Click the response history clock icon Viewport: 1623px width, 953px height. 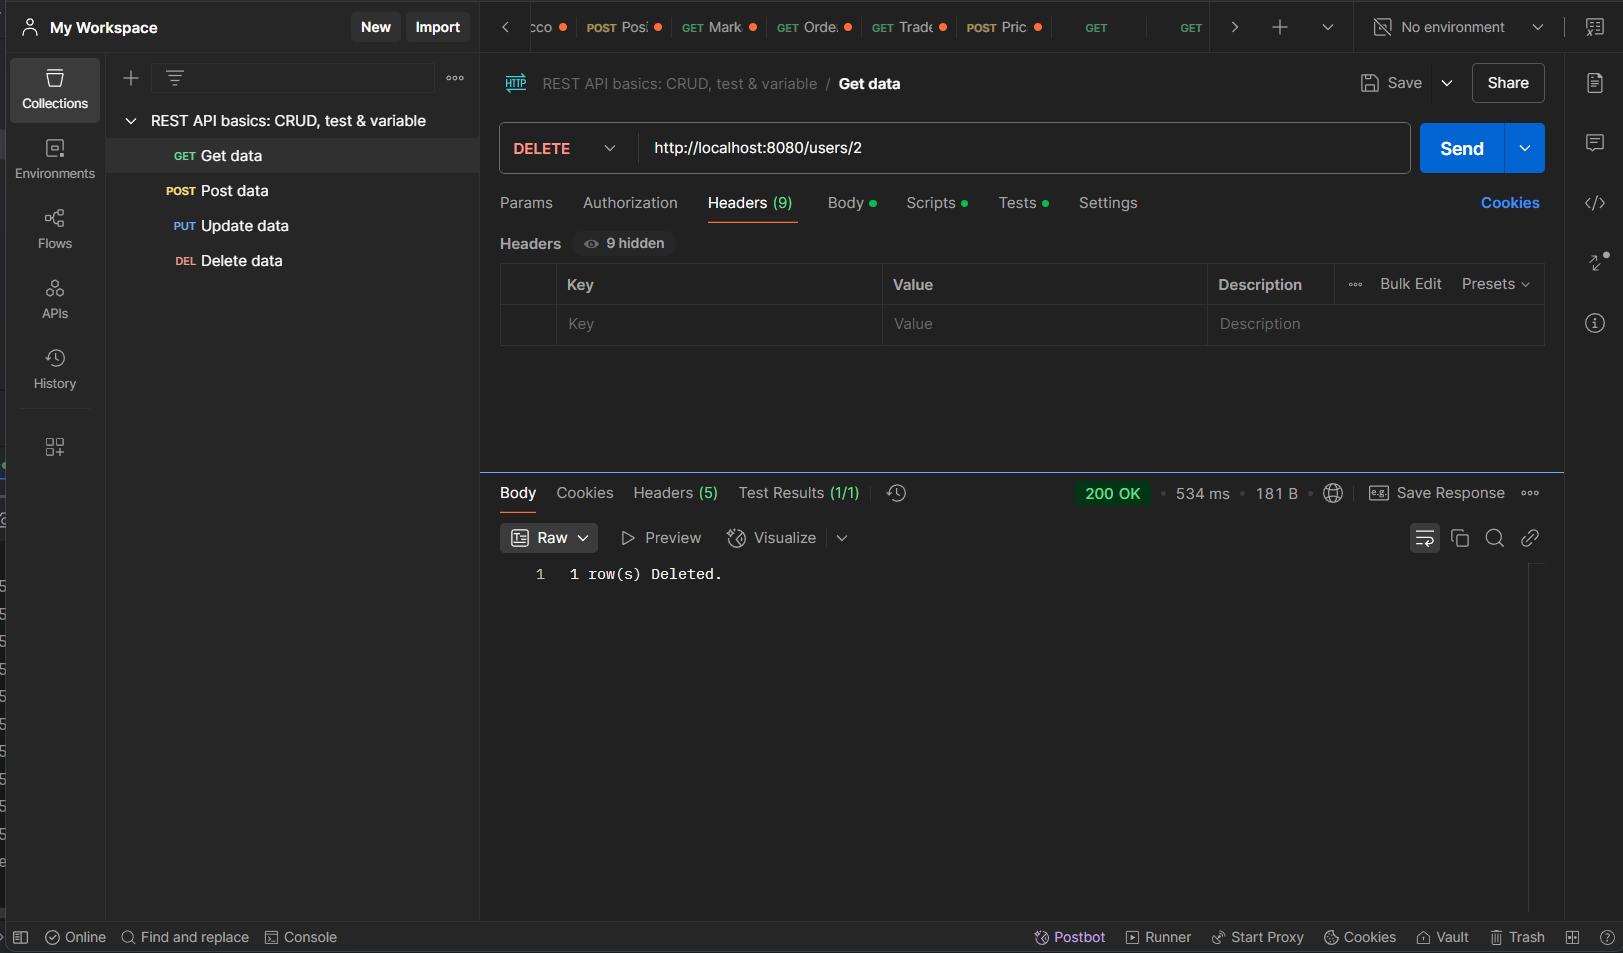click(896, 493)
